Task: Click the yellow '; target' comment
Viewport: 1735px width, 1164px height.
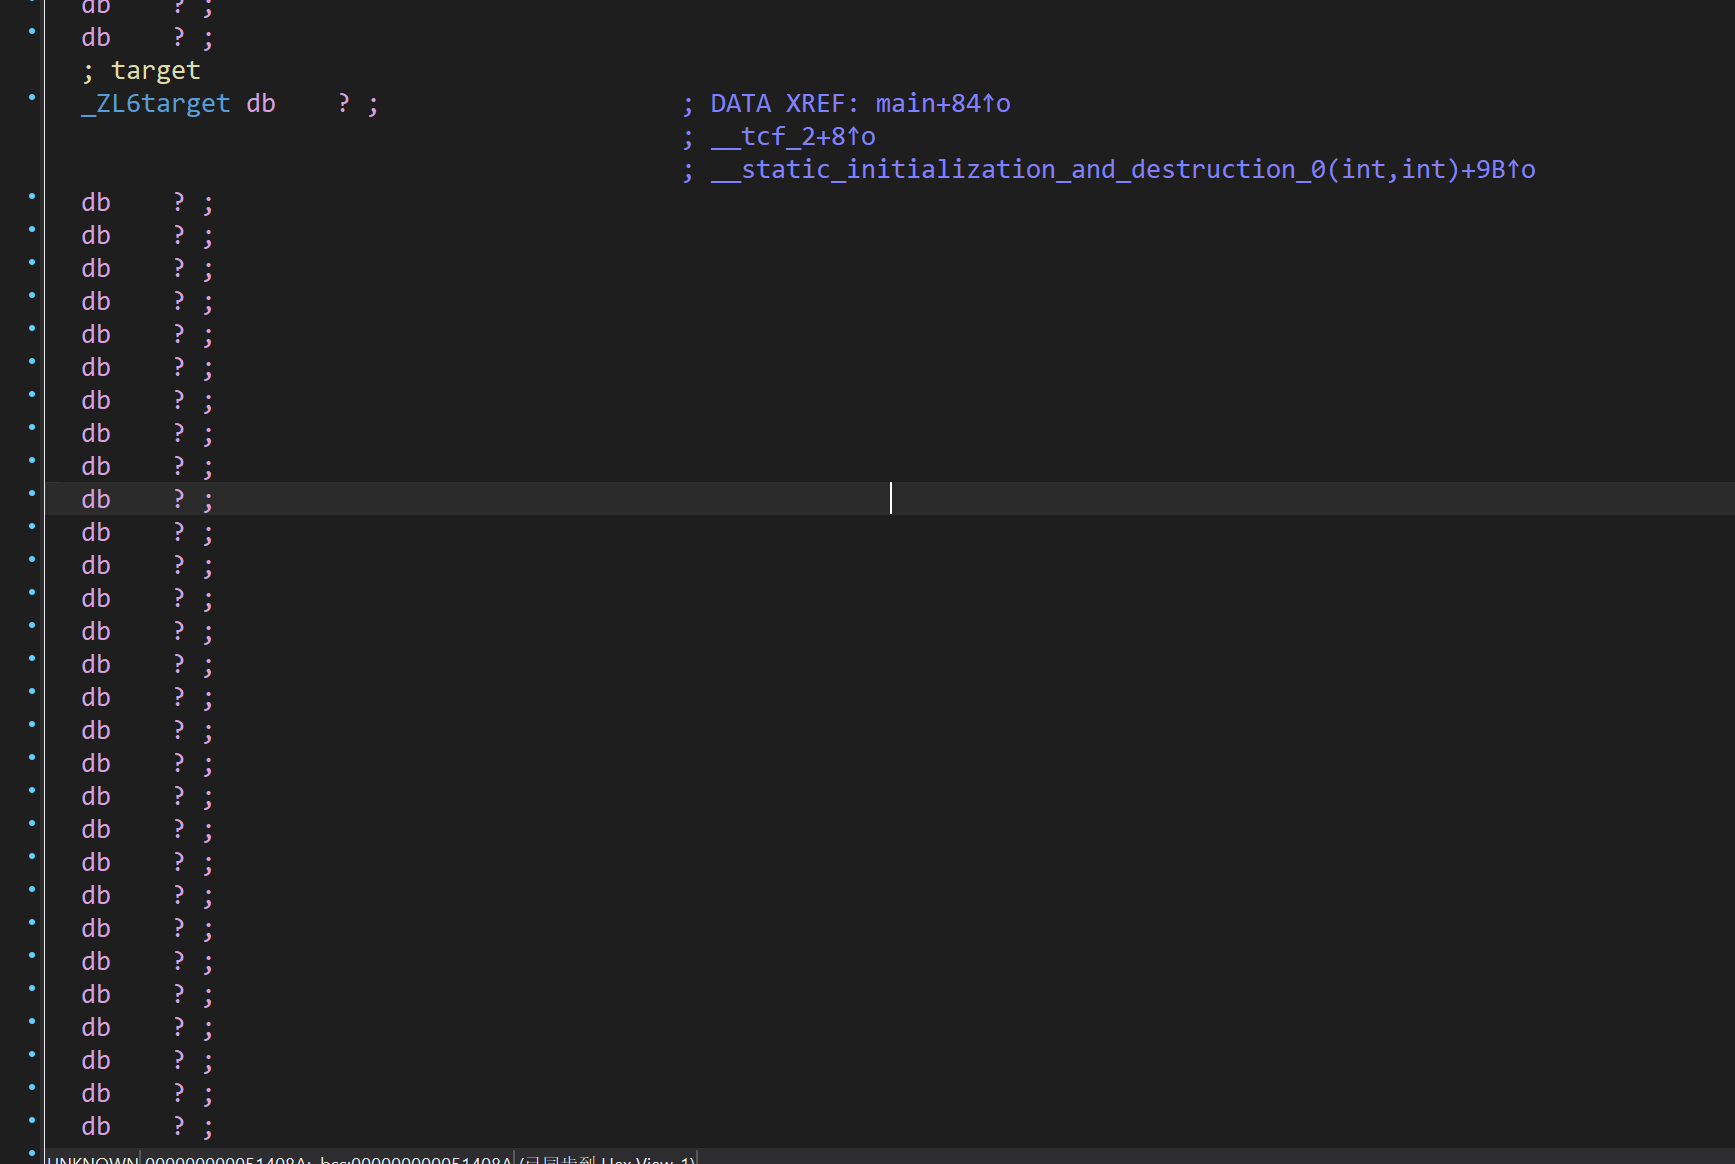Action: coord(142,71)
